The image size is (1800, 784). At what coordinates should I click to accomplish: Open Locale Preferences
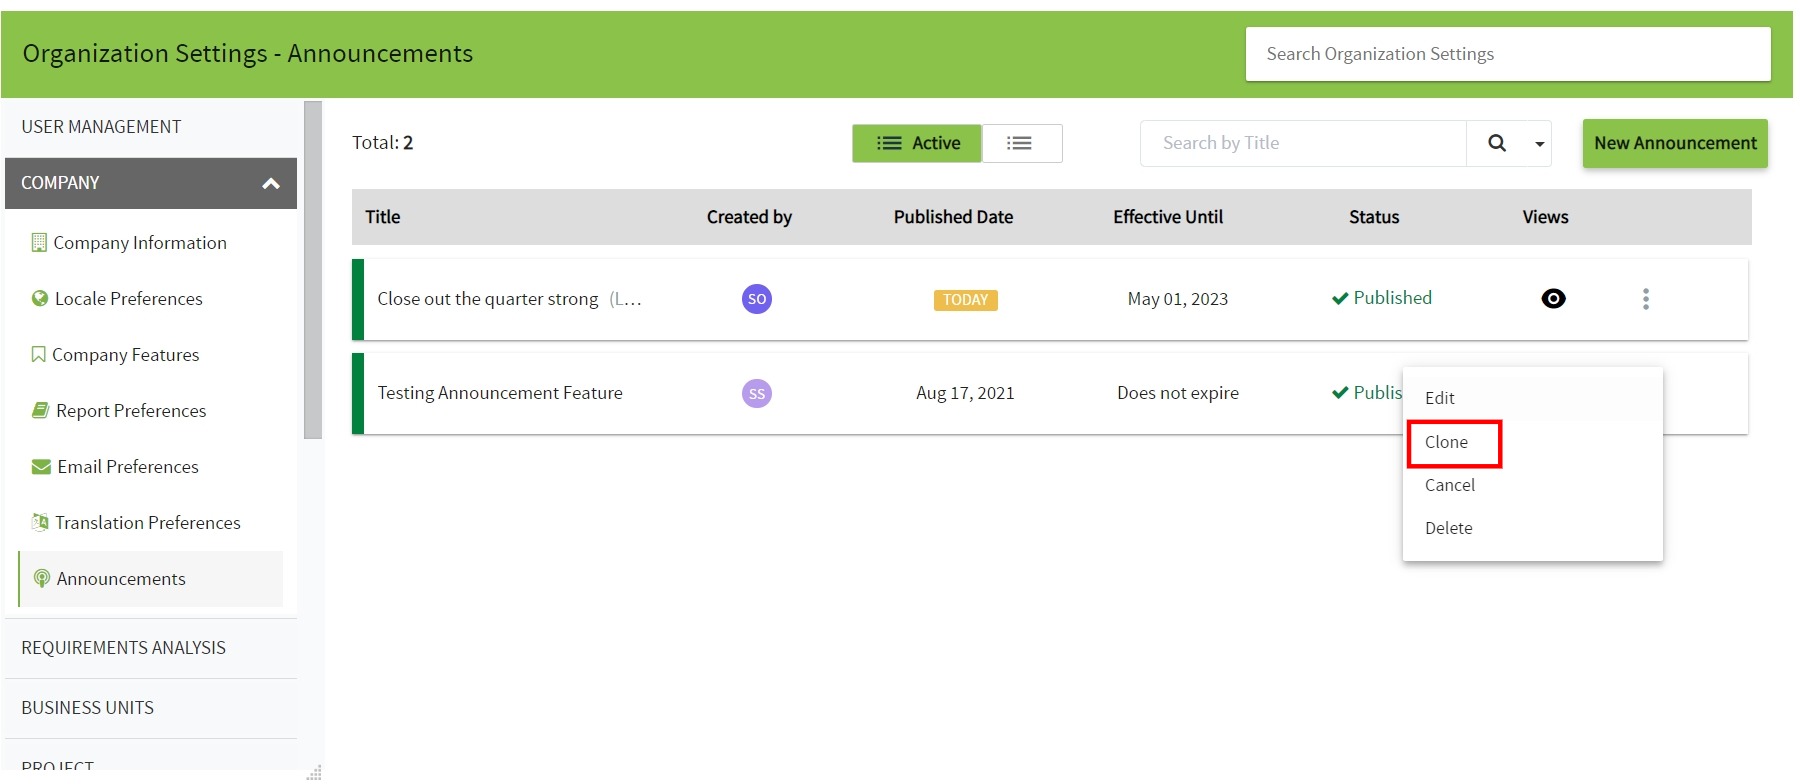click(x=129, y=299)
